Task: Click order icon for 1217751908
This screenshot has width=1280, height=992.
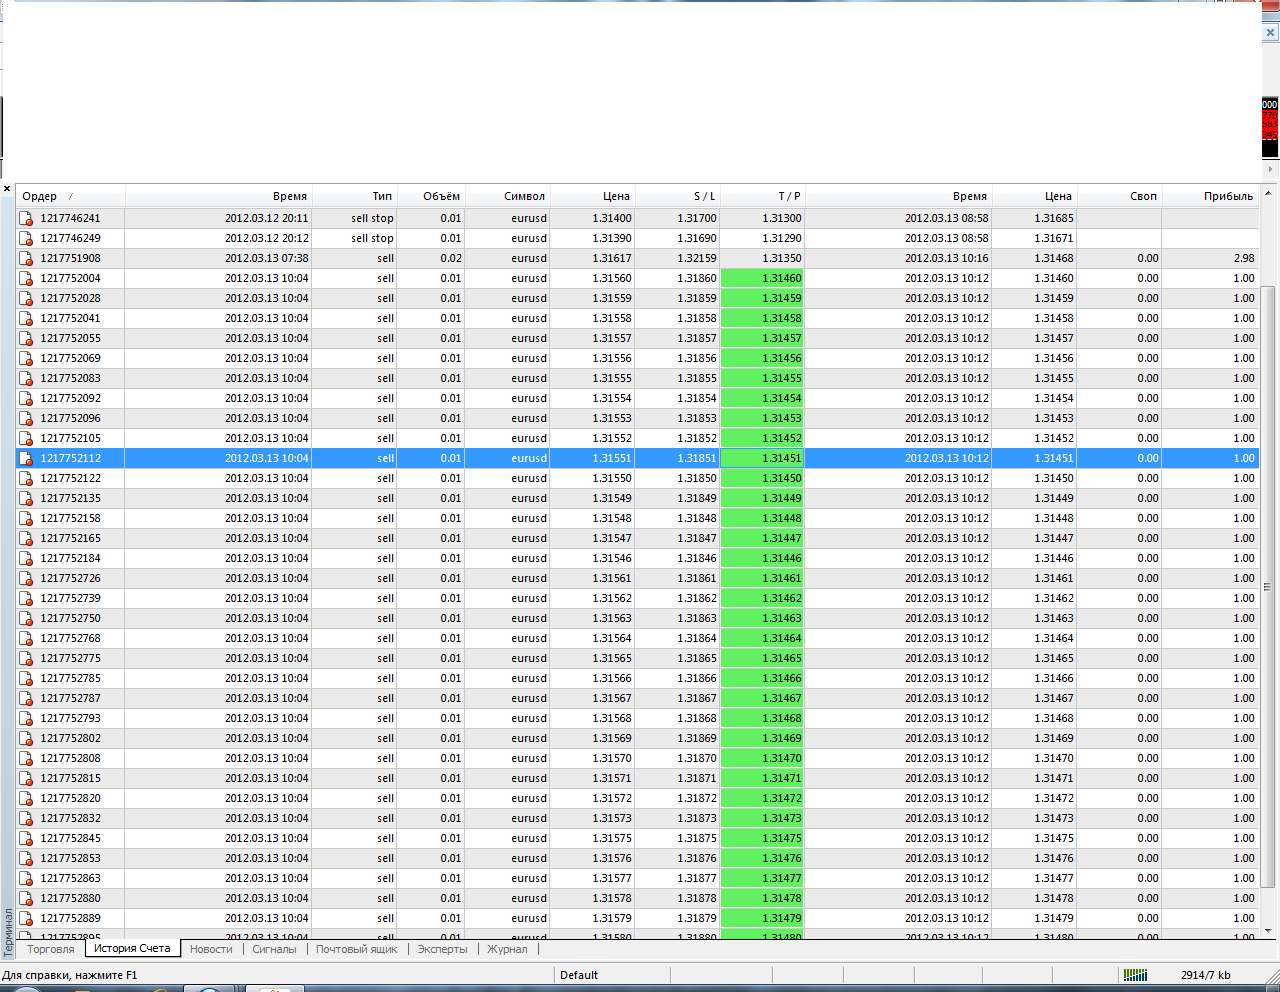Action: pos(26,258)
